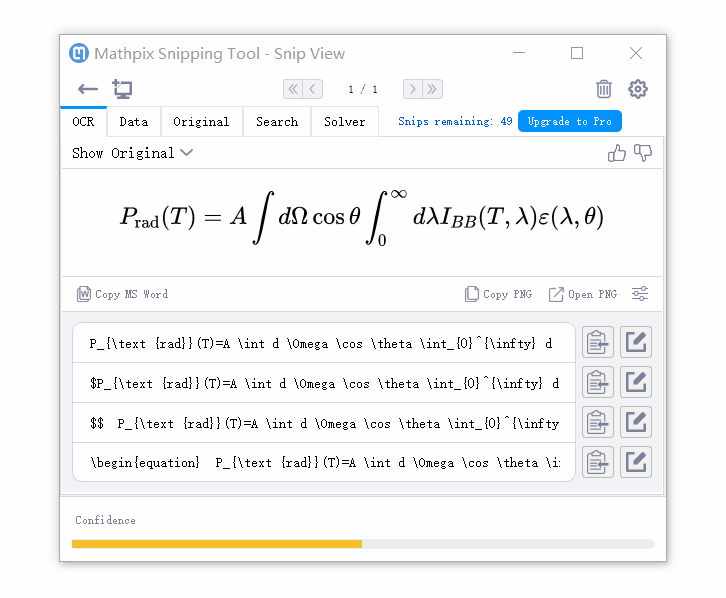This screenshot has width=726, height=598.
Task: Go to the previous snip
Action: click(313, 89)
